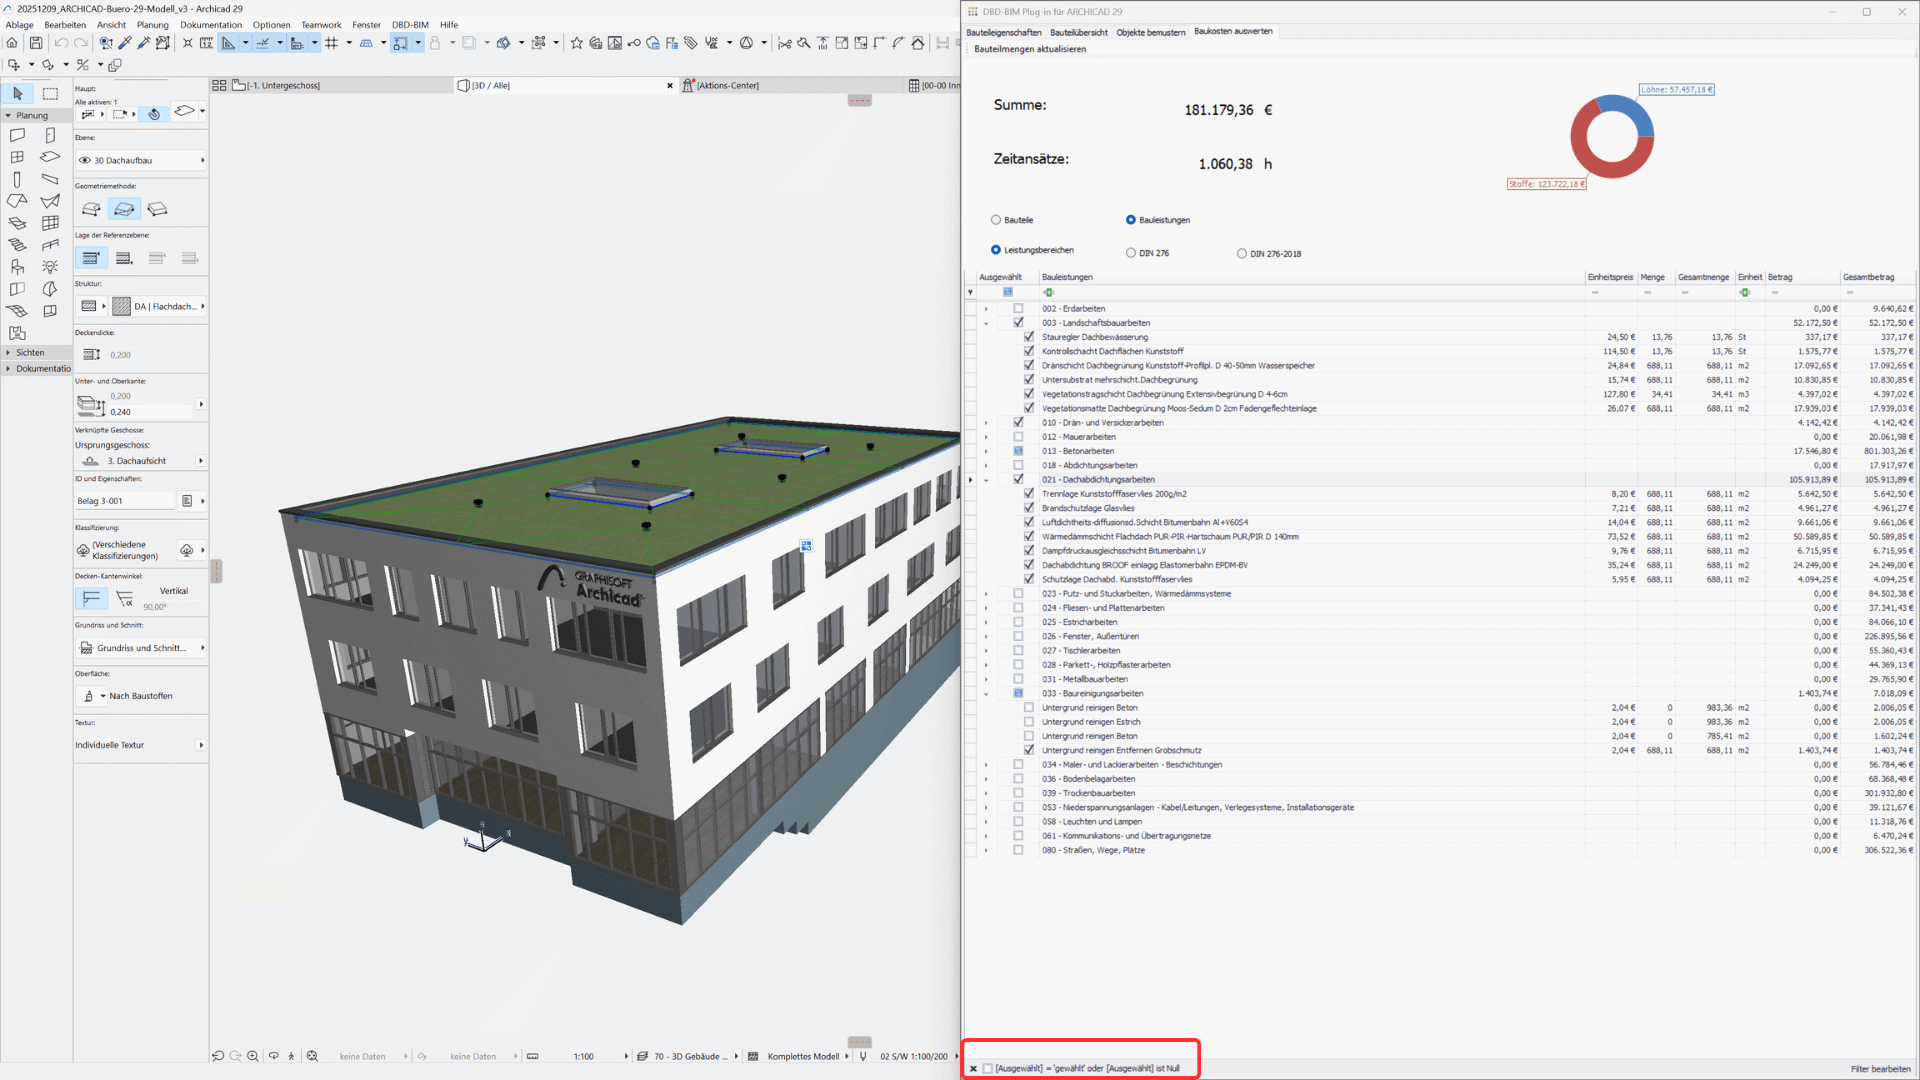The height and width of the screenshot is (1080, 1920).
Task: Toggle the filter expression checkbox at bottom
Action: [988, 1069]
